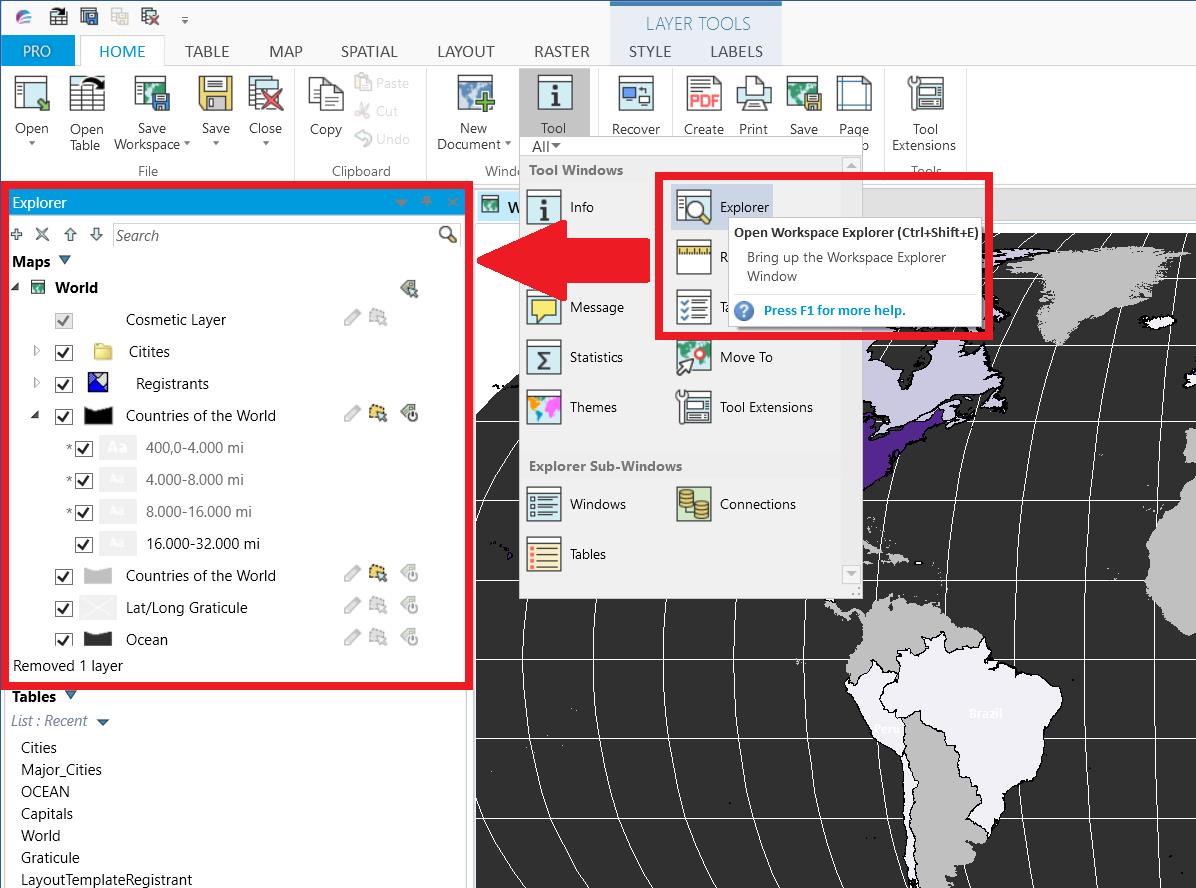Uncheck the 8.000-16.000 mi label checkbox
This screenshot has height=888, width=1196.
click(84, 513)
